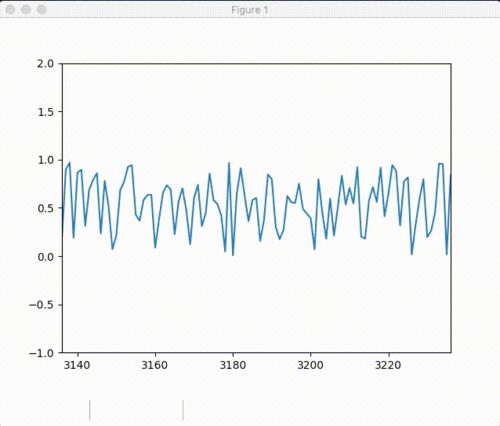Click the empty plot area above the line
This screenshot has height=426, width=500.
coord(257,110)
